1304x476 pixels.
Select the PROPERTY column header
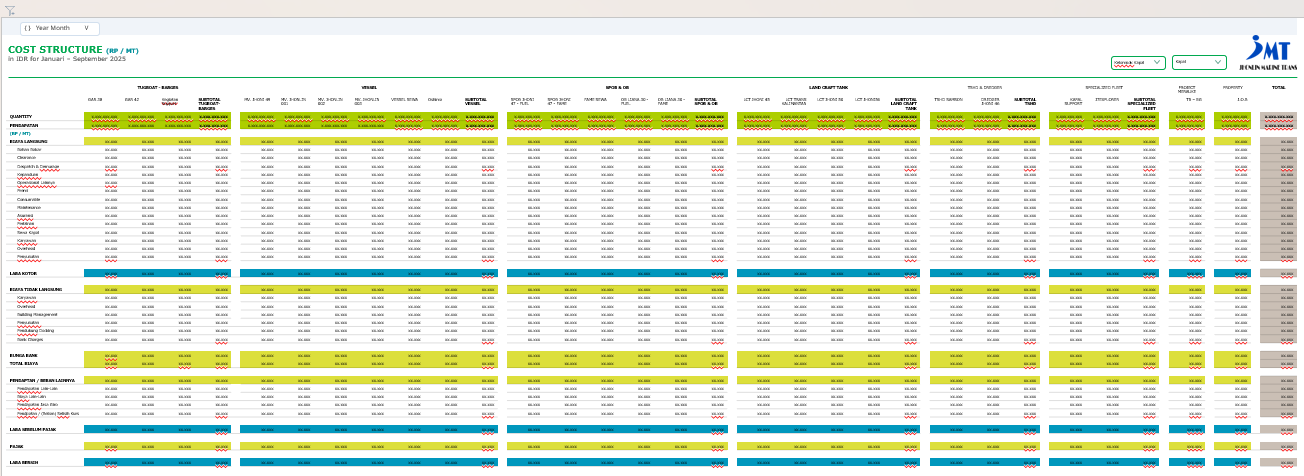[x=1233, y=88]
